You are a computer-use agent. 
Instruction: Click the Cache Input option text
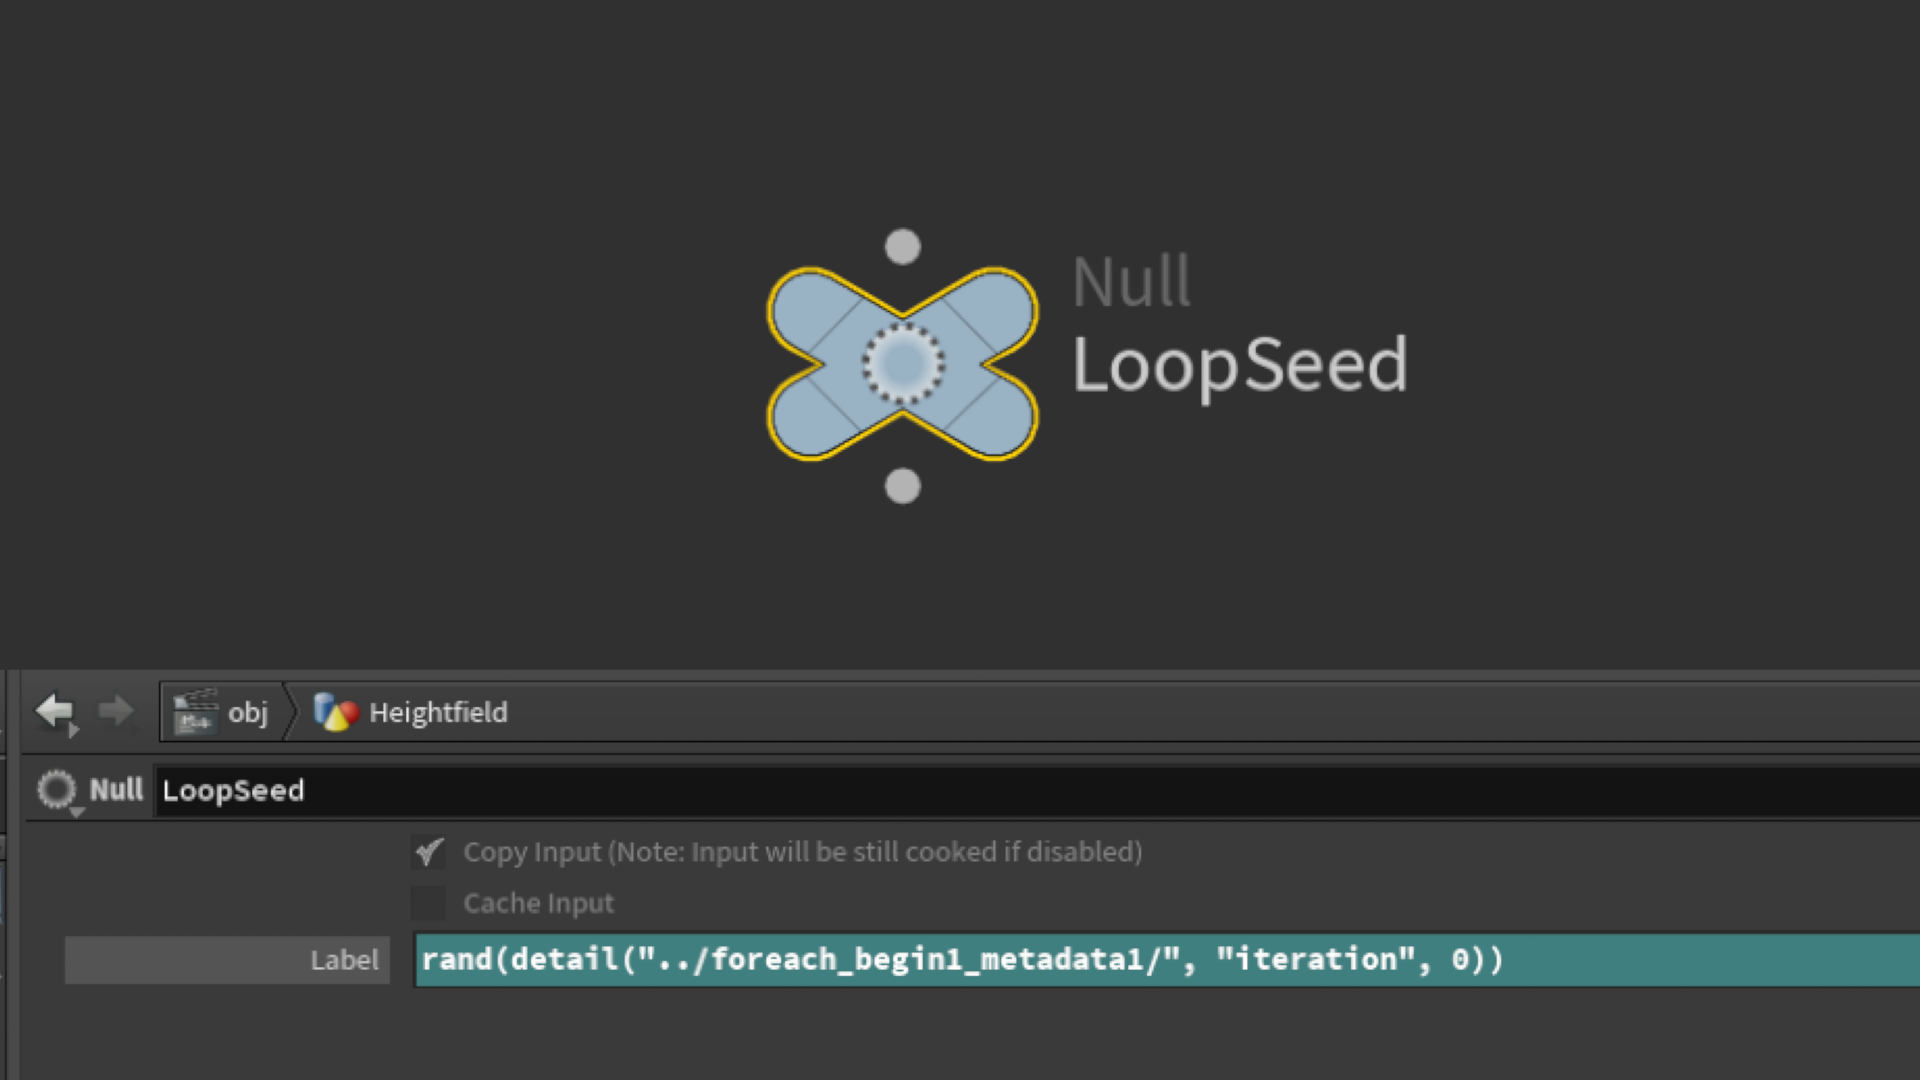(538, 903)
